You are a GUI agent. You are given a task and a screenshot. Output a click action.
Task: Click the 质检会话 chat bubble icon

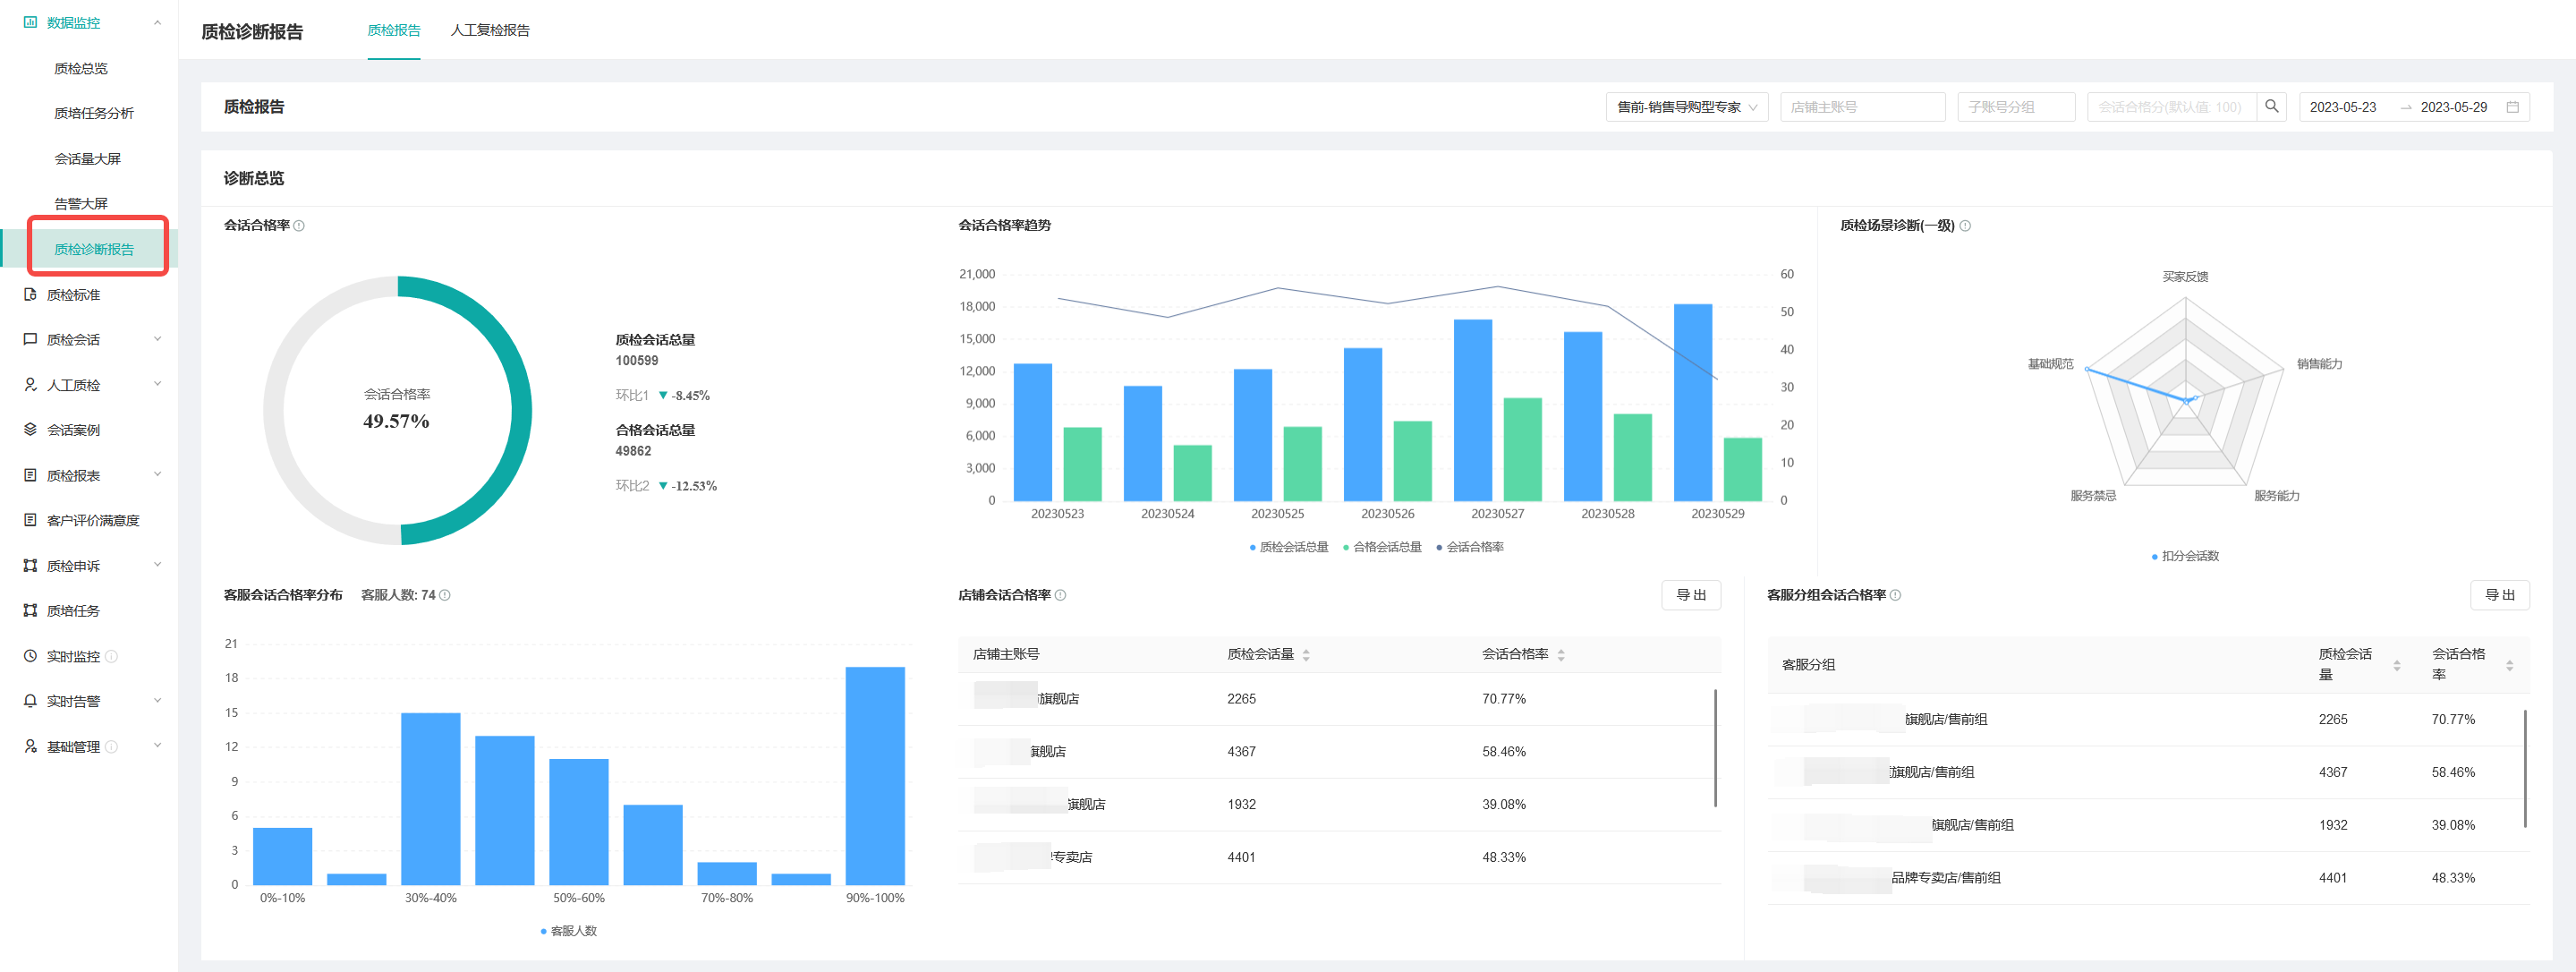pyautogui.click(x=30, y=339)
